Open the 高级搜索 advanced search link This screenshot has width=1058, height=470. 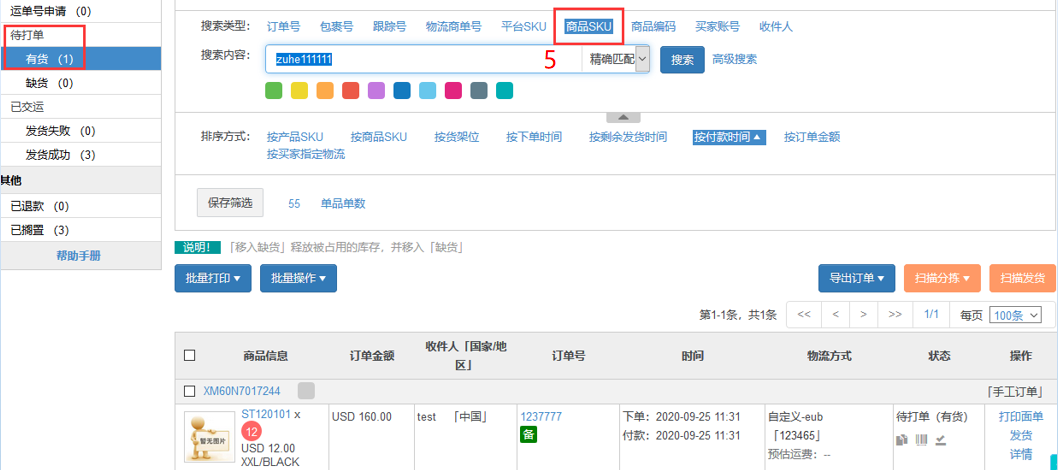734,59
